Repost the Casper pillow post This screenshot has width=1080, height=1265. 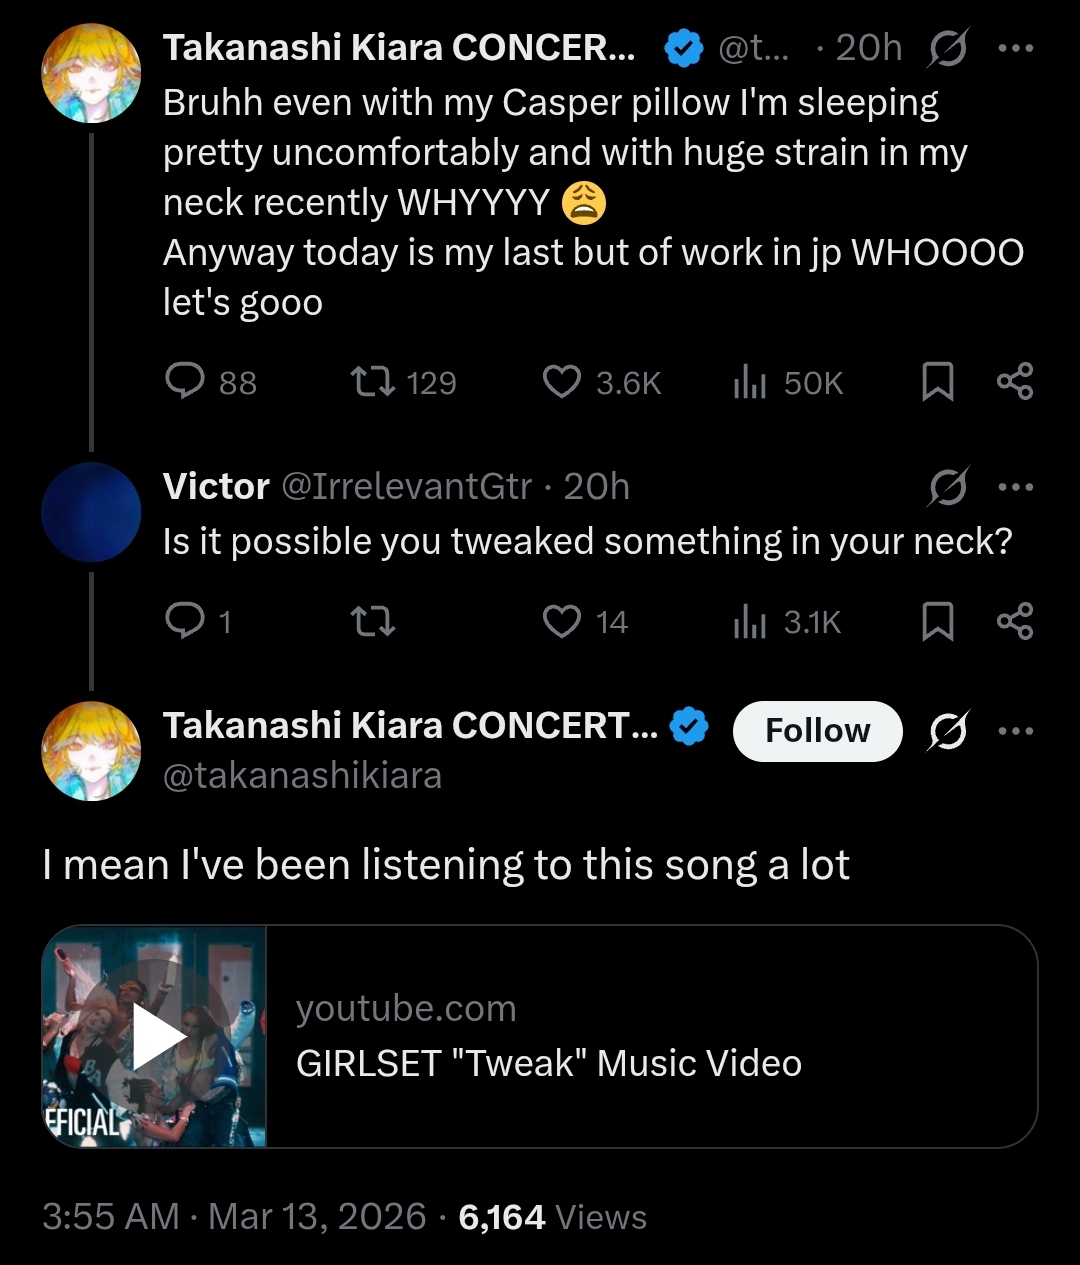[374, 381]
